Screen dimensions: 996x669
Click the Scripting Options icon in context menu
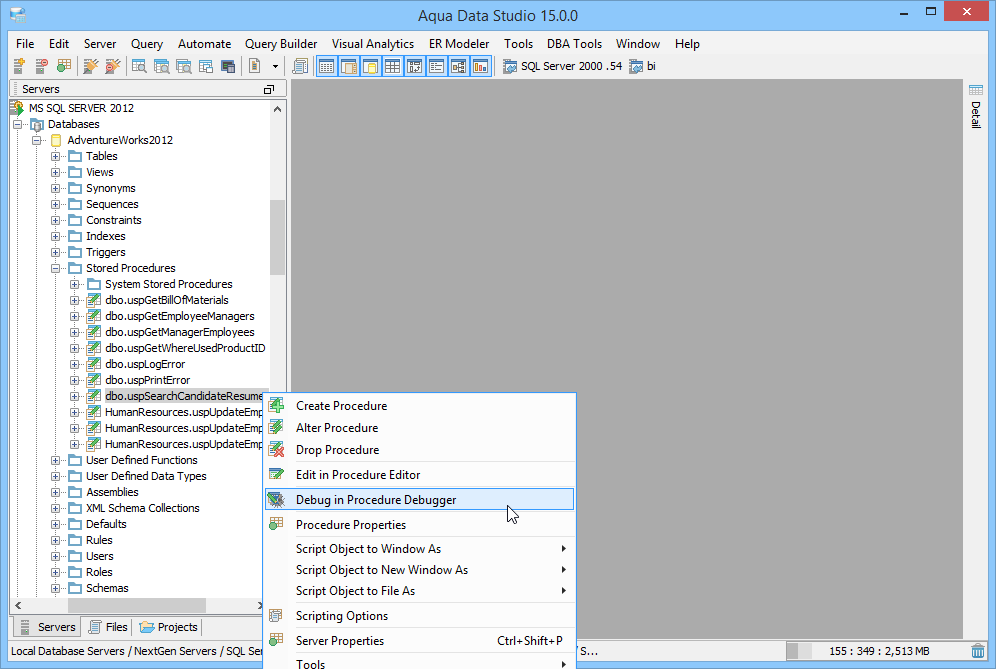click(x=276, y=616)
